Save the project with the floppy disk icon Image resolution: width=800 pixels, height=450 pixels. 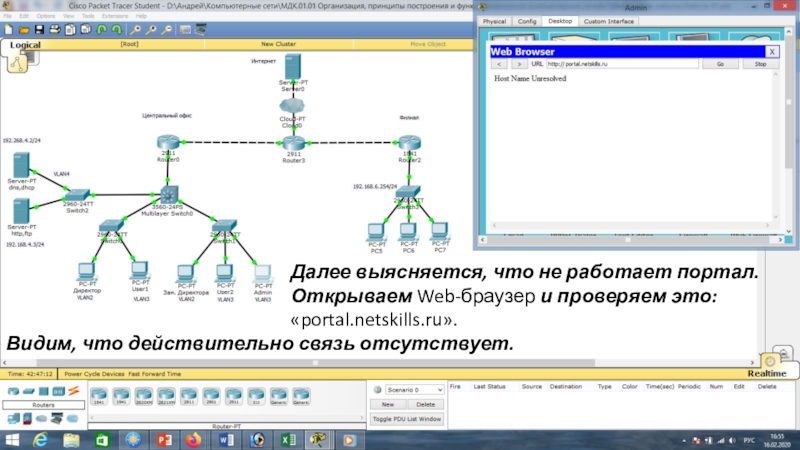pos(39,30)
